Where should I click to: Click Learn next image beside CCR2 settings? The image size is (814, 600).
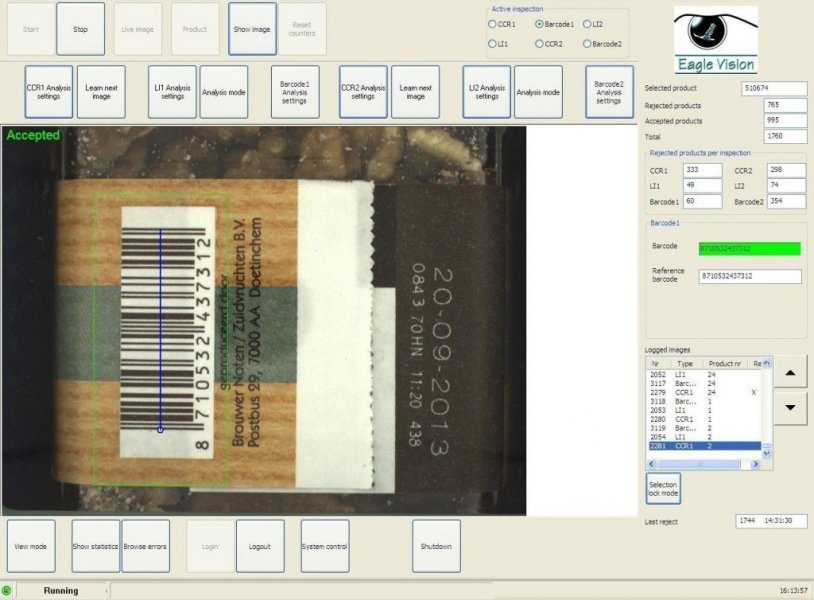(415, 92)
